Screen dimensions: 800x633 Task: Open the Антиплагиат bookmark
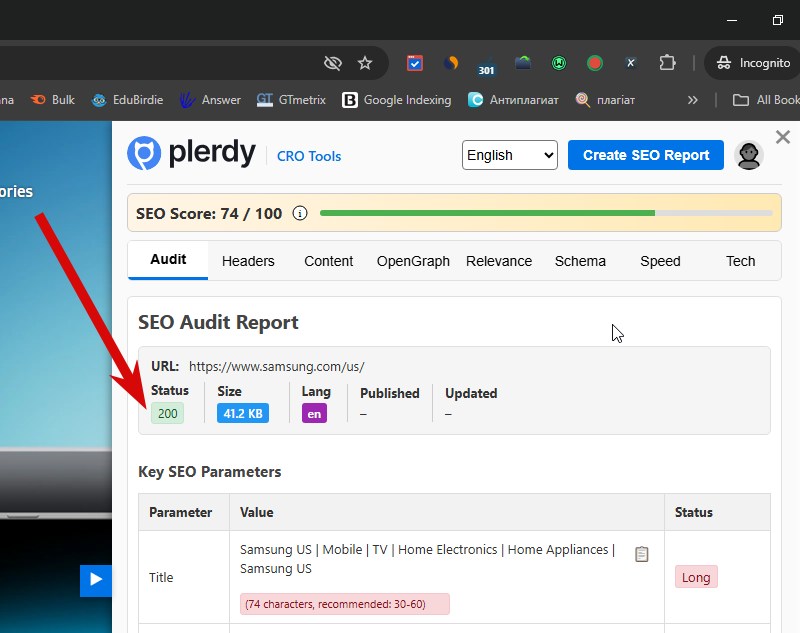[x=513, y=100]
